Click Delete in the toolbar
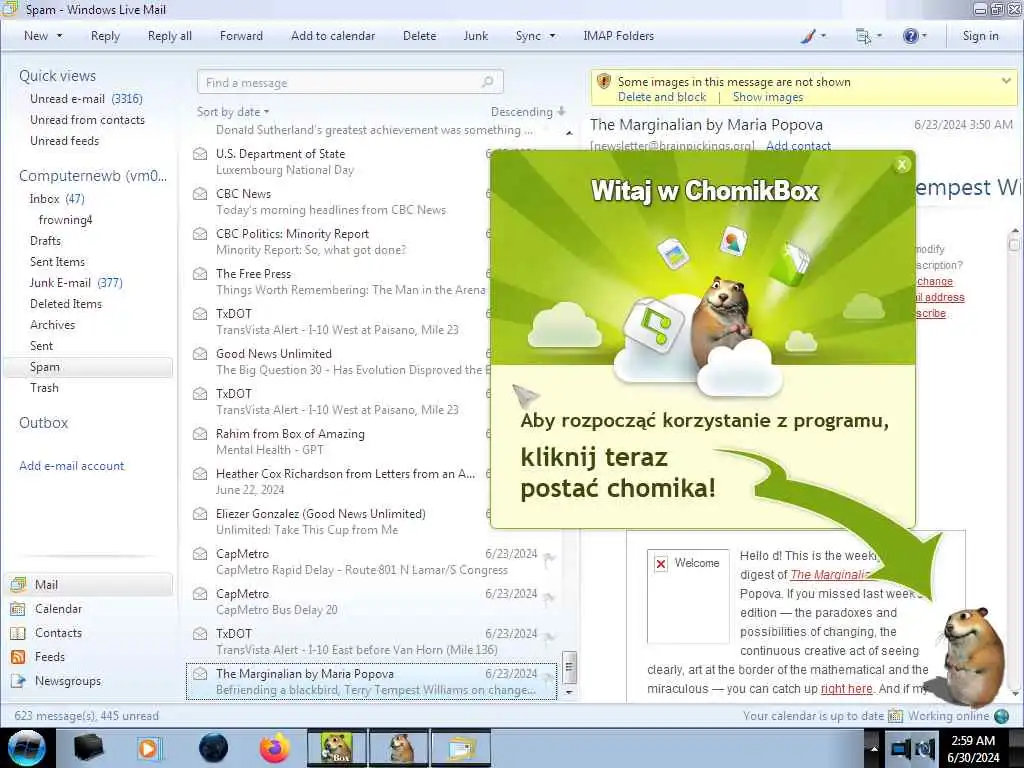This screenshot has width=1024, height=768. click(419, 37)
